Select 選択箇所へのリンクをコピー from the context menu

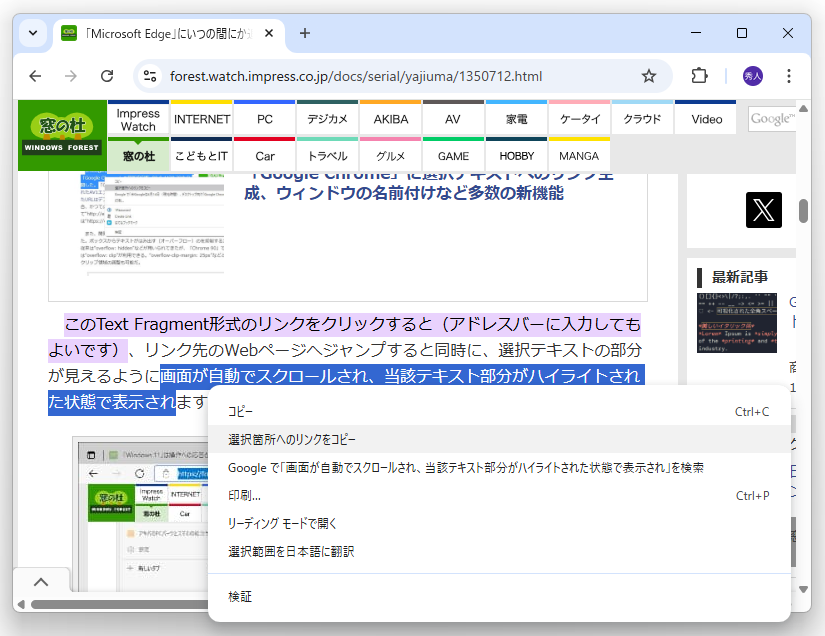pos(291,440)
